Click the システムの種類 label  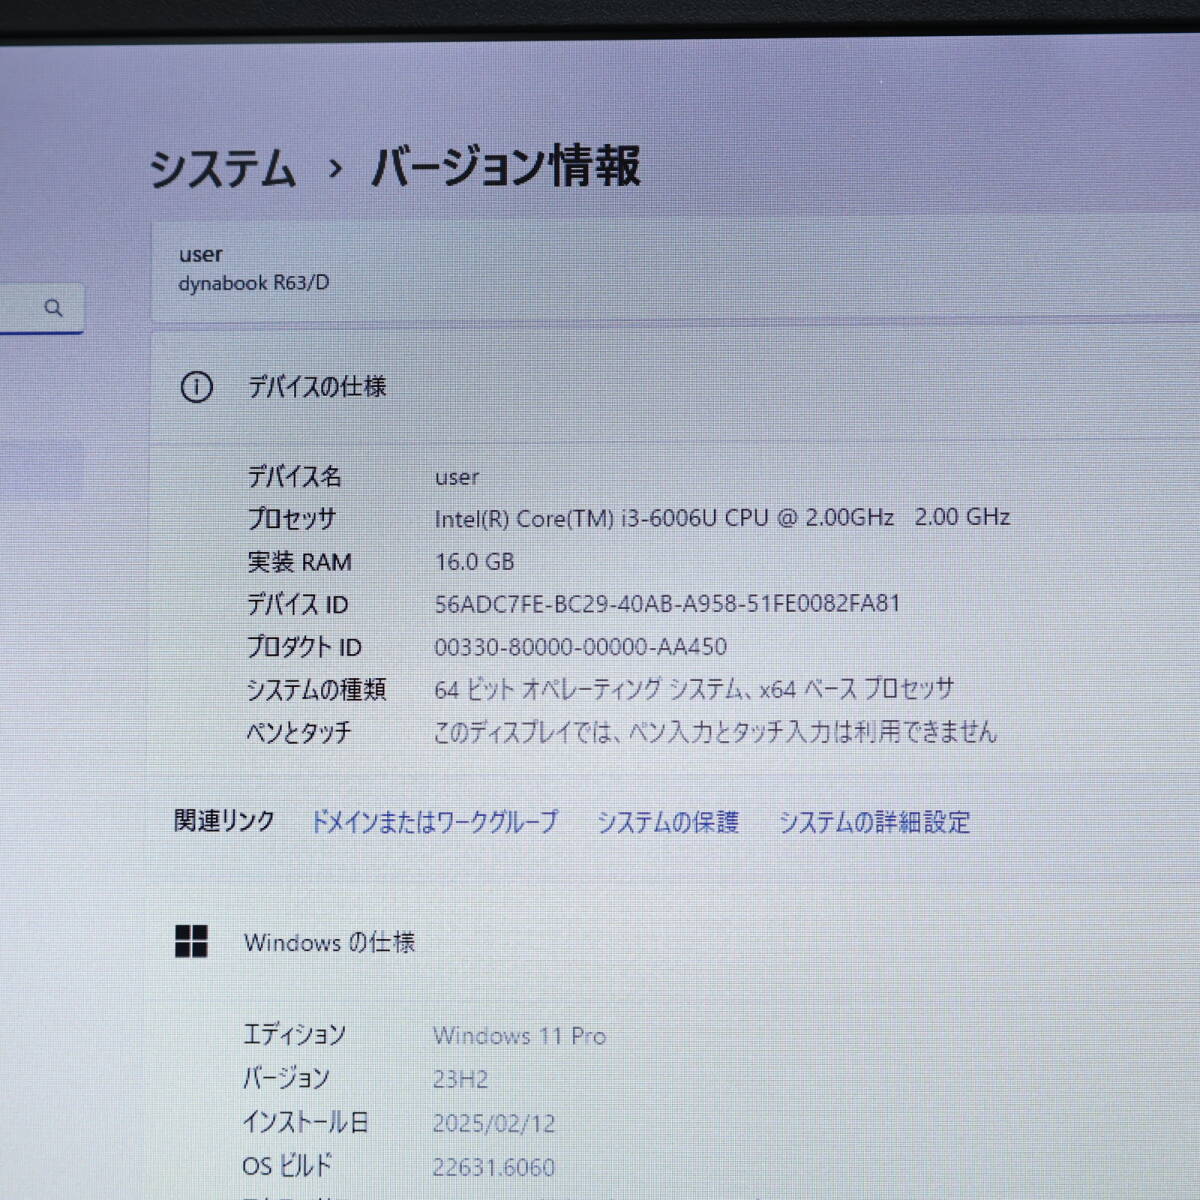click(x=316, y=689)
